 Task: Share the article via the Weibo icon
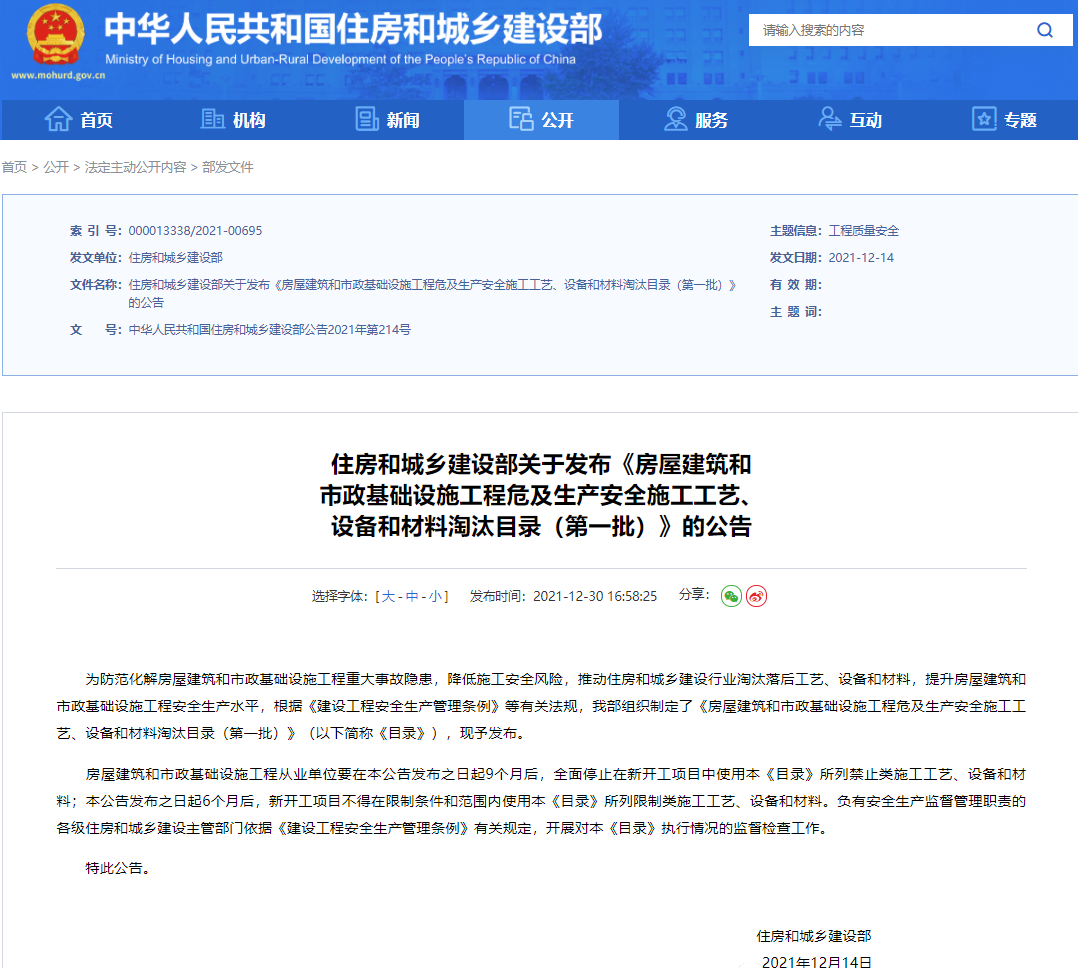click(x=757, y=596)
